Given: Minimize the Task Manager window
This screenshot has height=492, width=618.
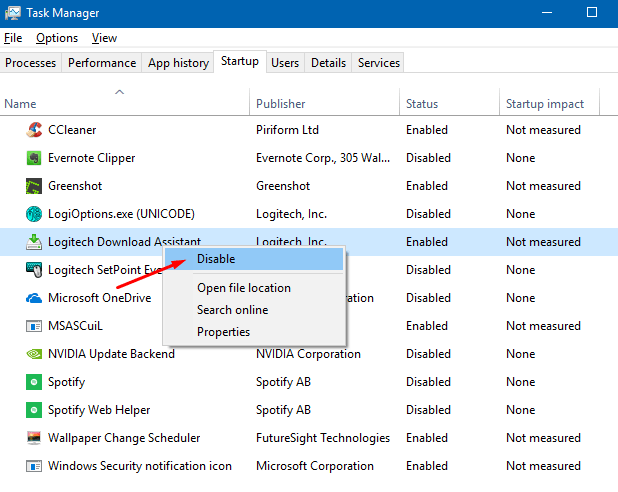Looking at the screenshot, I should [x=547, y=13].
